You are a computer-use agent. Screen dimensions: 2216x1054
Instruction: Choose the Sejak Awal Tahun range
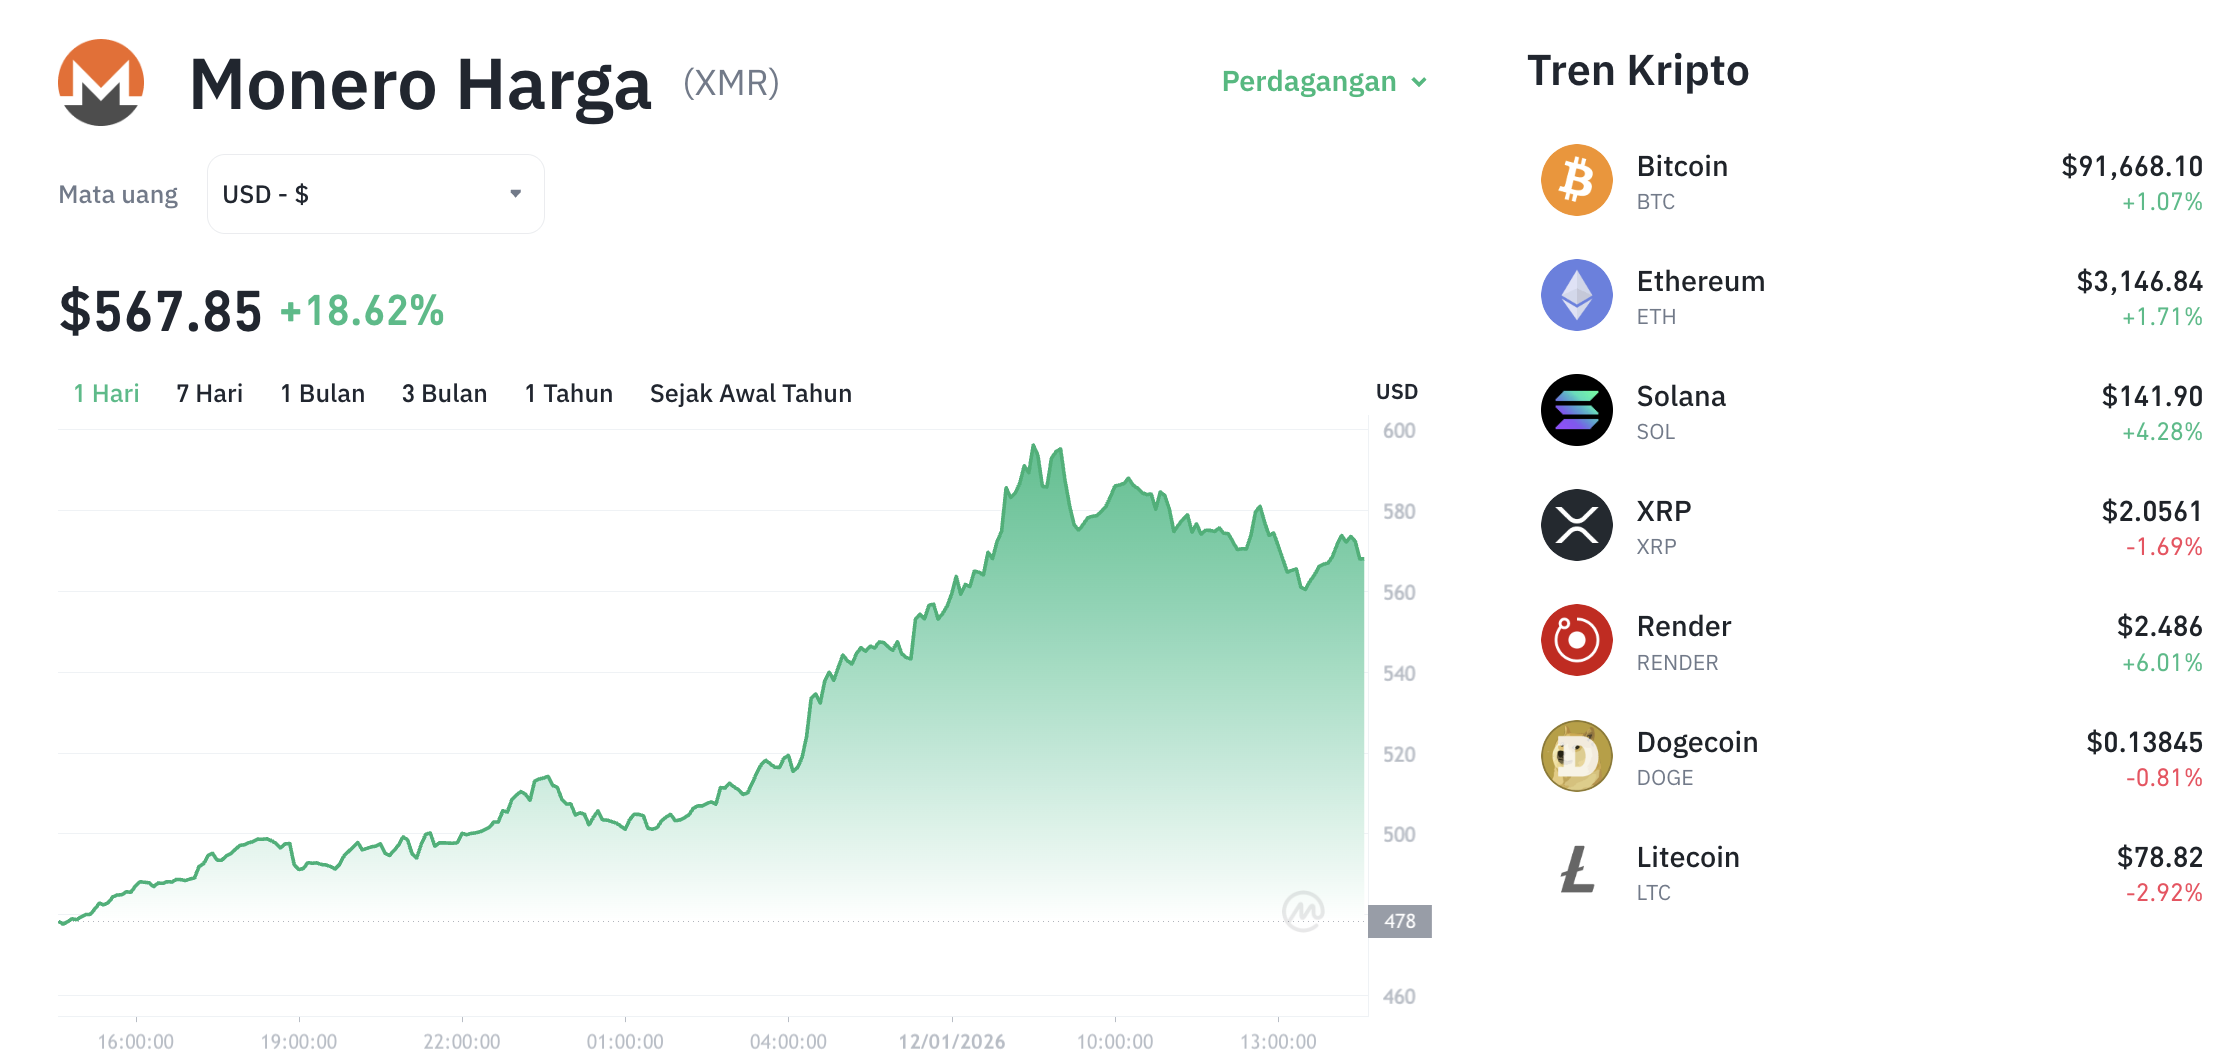tap(750, 394)
